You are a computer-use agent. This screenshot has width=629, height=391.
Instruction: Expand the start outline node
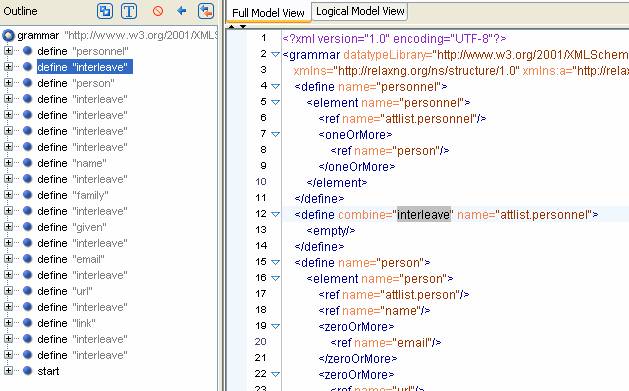click(8, 371)
